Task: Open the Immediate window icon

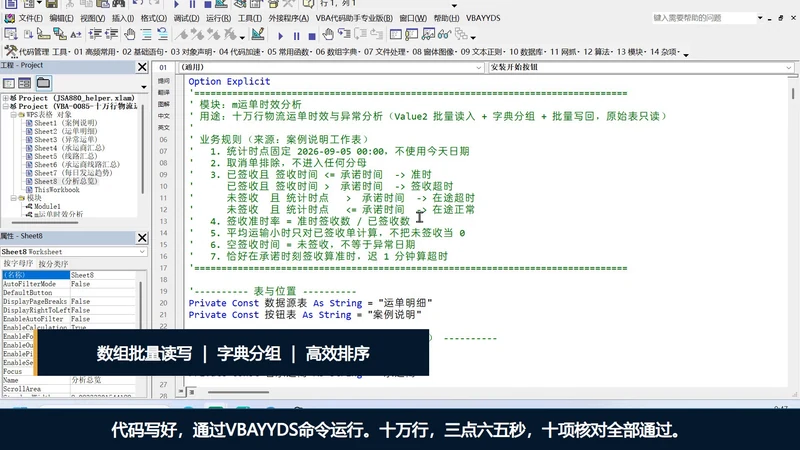Action: [412, 34]
